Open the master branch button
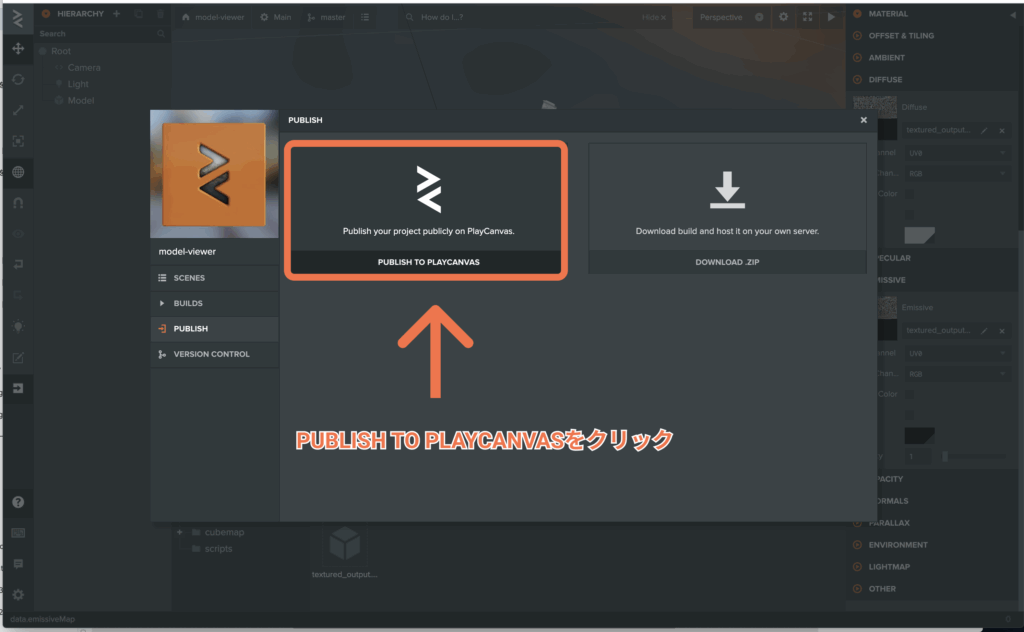The width and height of the screenshot is (1024, 632). click(327, 17)
